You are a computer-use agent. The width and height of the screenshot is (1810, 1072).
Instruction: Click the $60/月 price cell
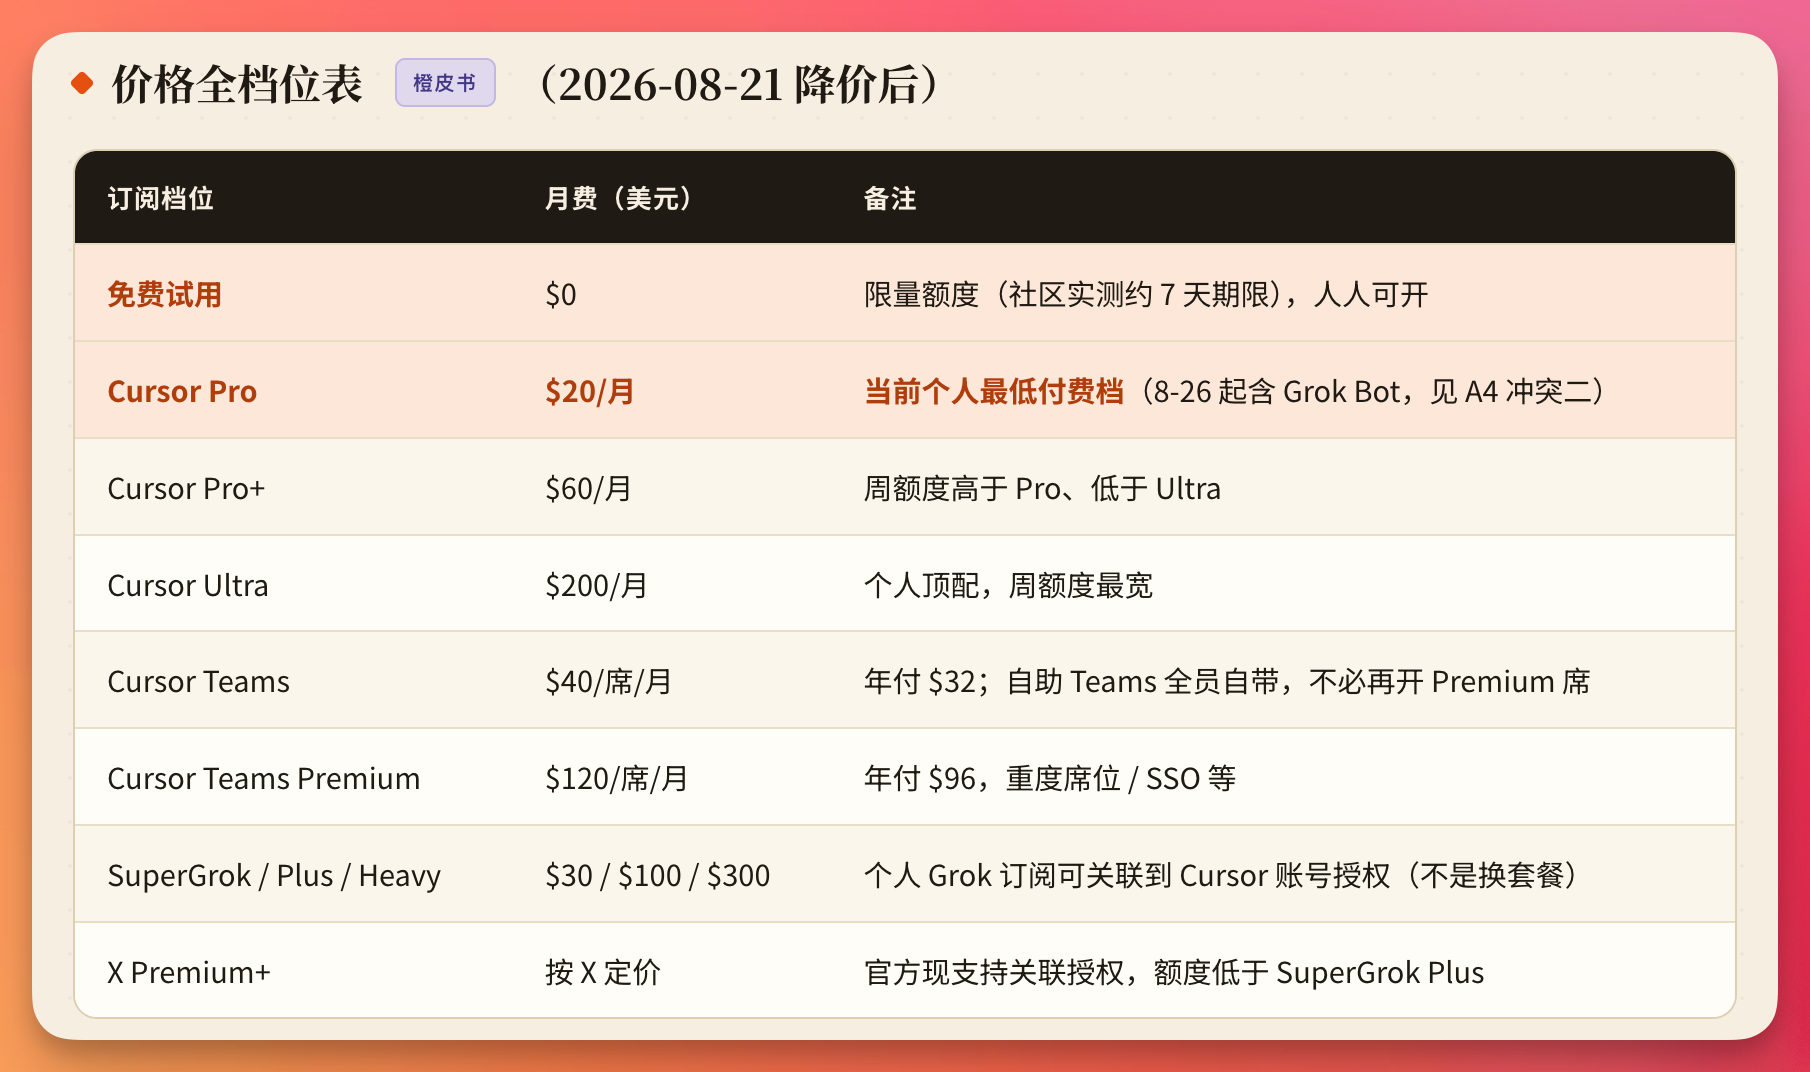click(589, 489)
